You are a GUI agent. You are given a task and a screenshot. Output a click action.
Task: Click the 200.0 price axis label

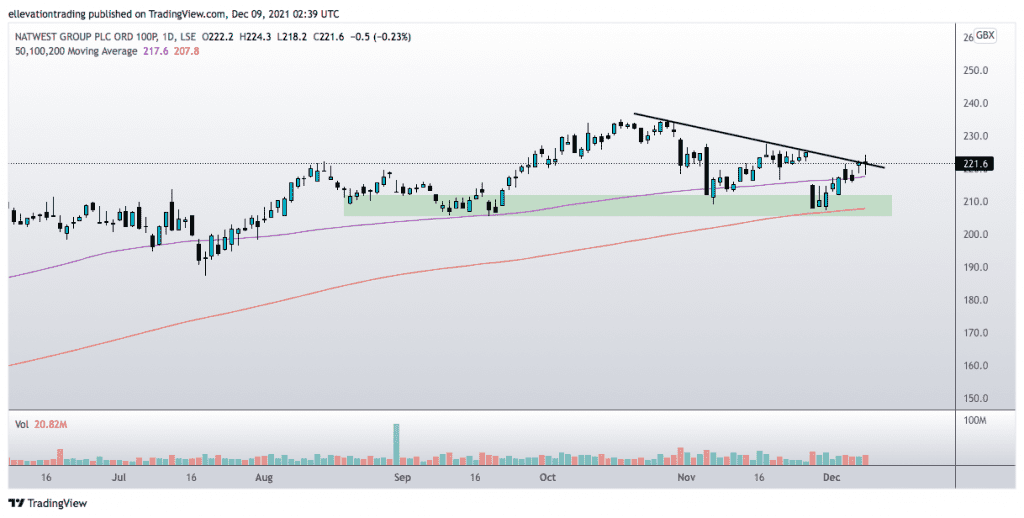[x=976, y=235]
